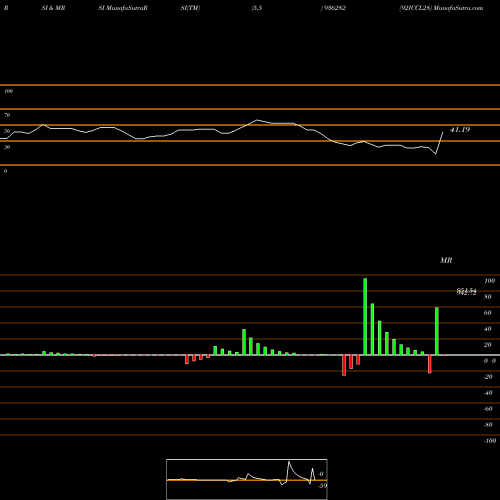The width and height of the screenshot is (500, 500).
Task: Click the RSI axis label 100
Action: coord(8,91)
